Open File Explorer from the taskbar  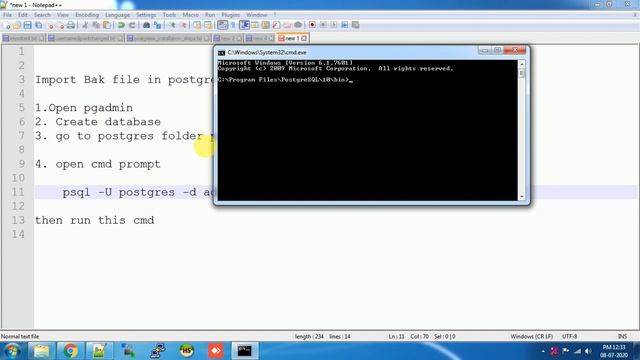(41, 351)
